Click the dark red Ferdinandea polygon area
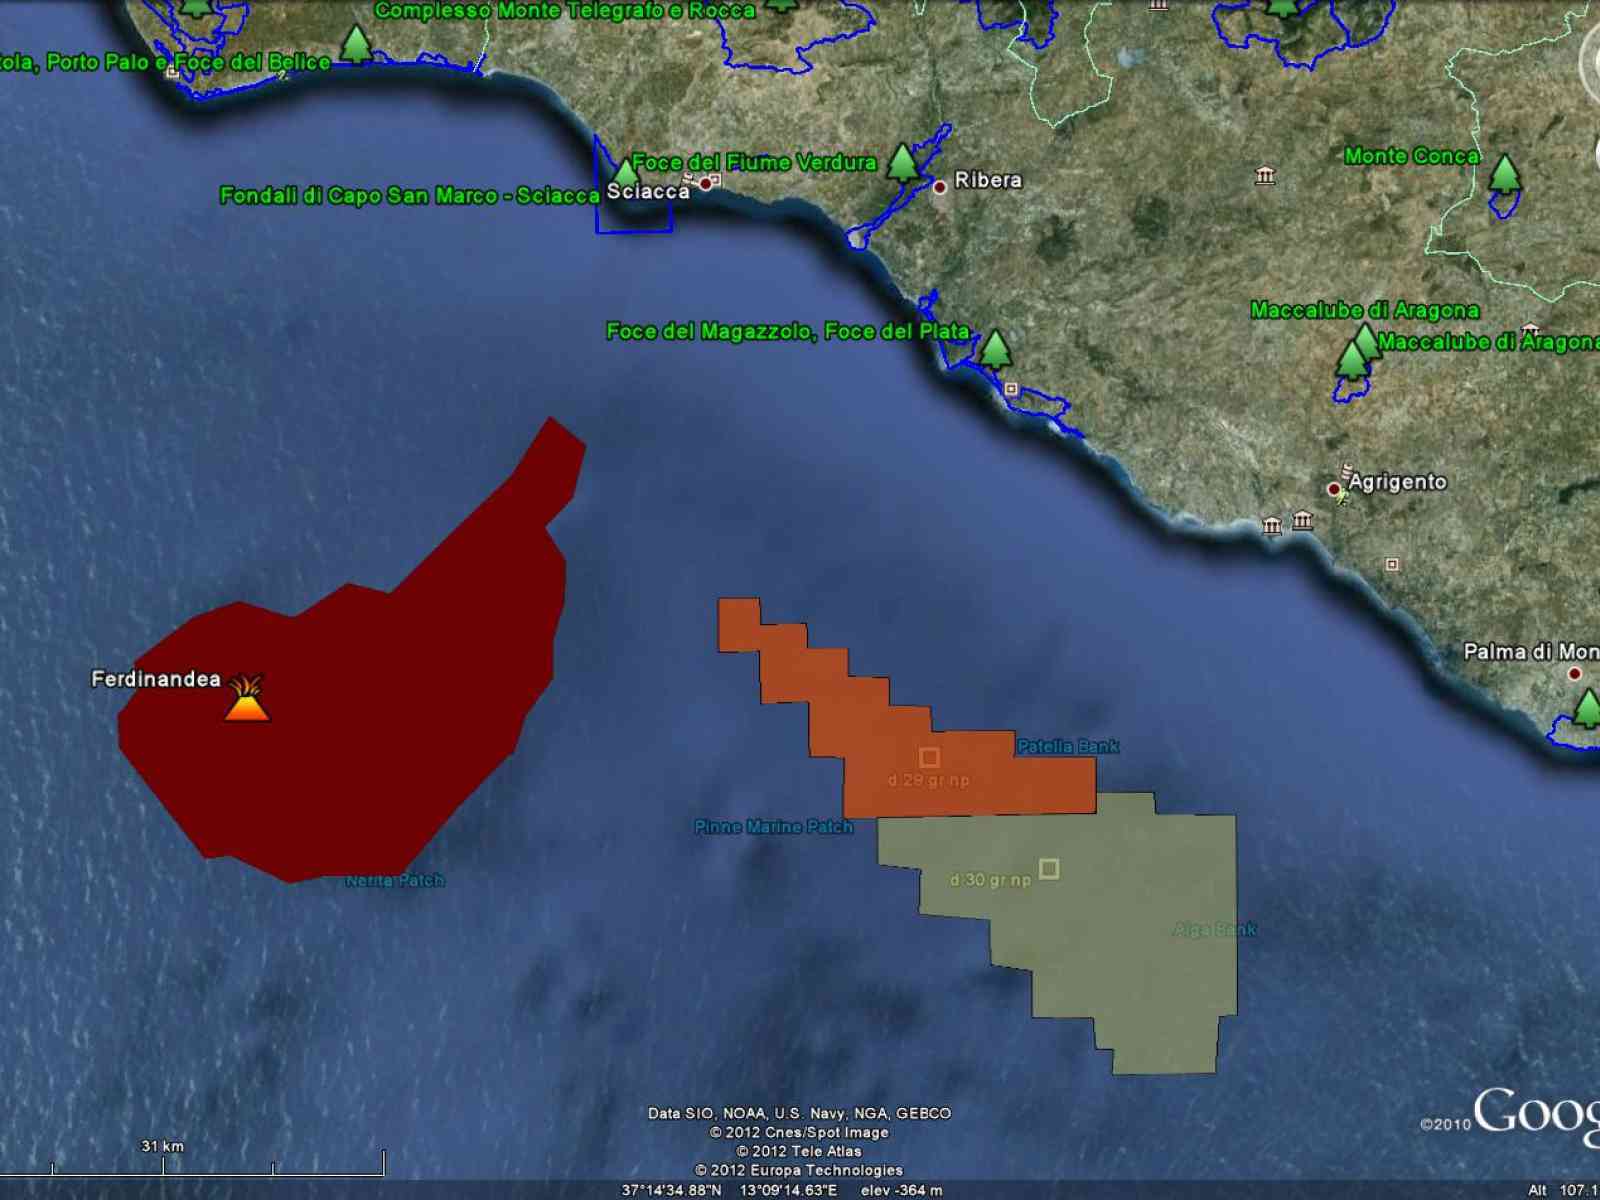The image size is (1600, 1200). coord(380,720)
